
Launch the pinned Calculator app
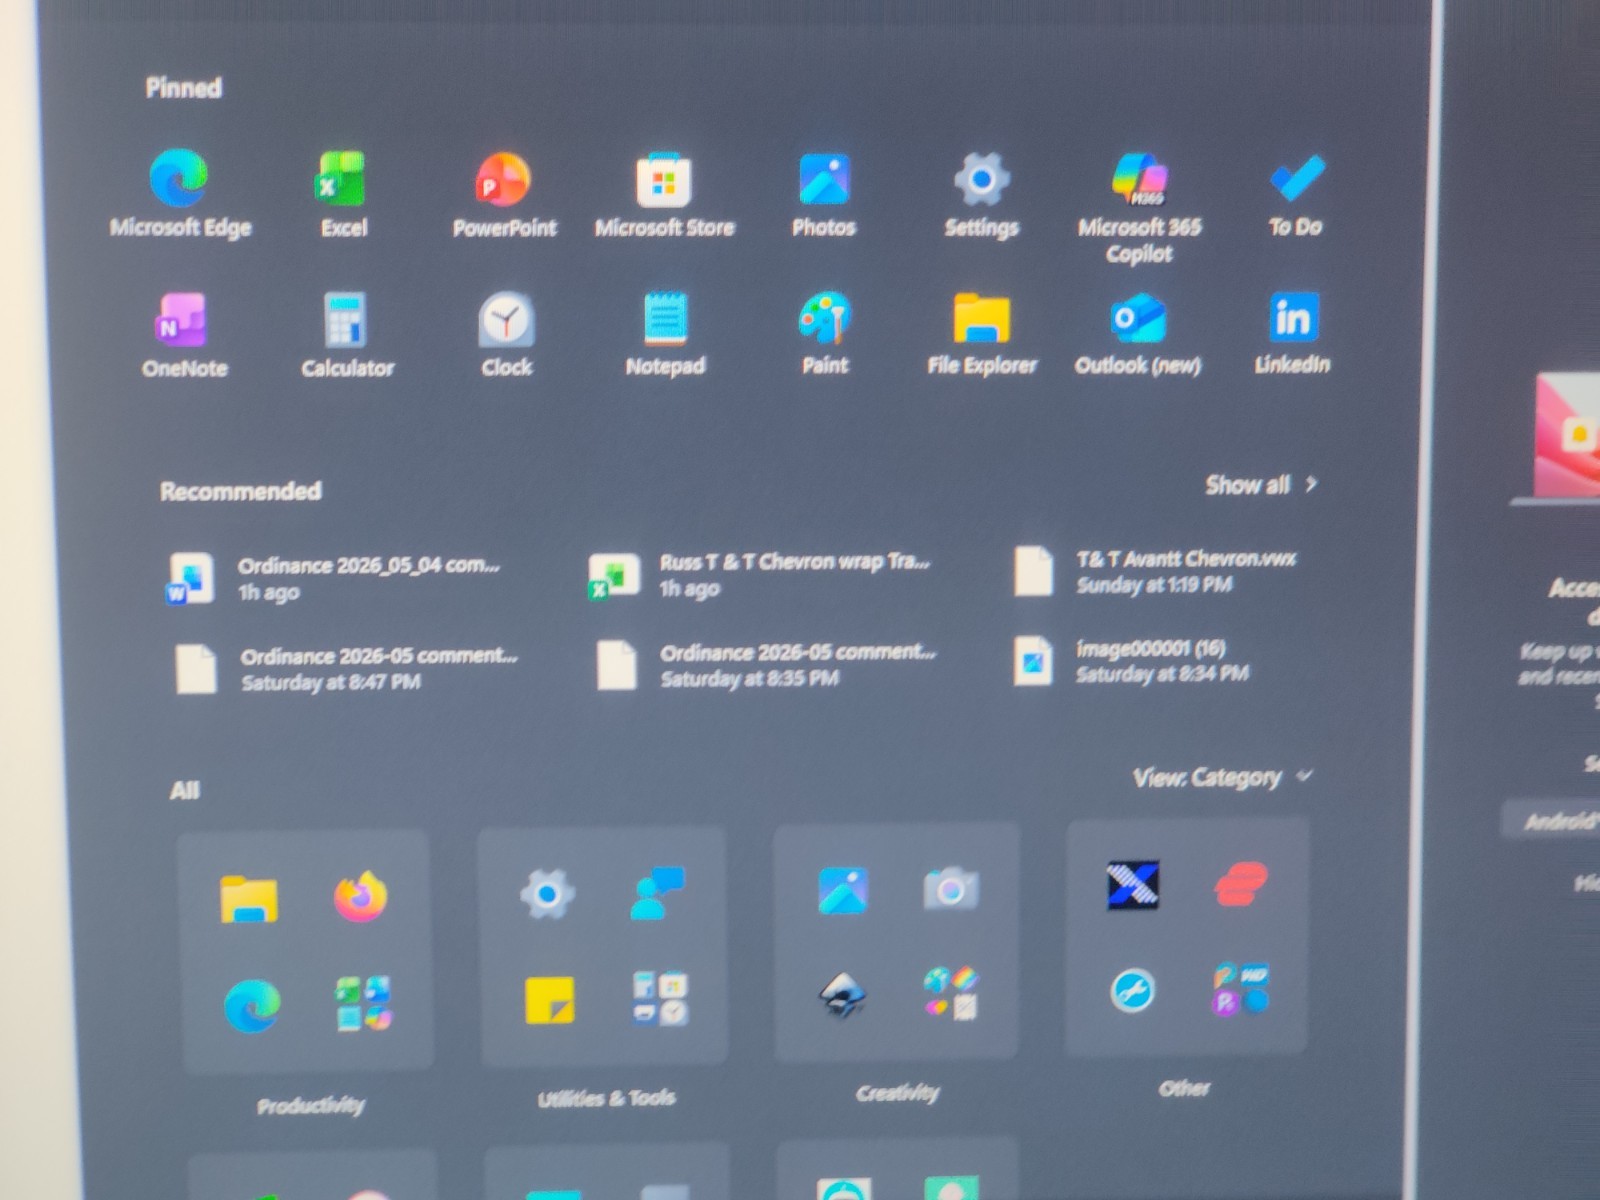[x=347, y=335]
